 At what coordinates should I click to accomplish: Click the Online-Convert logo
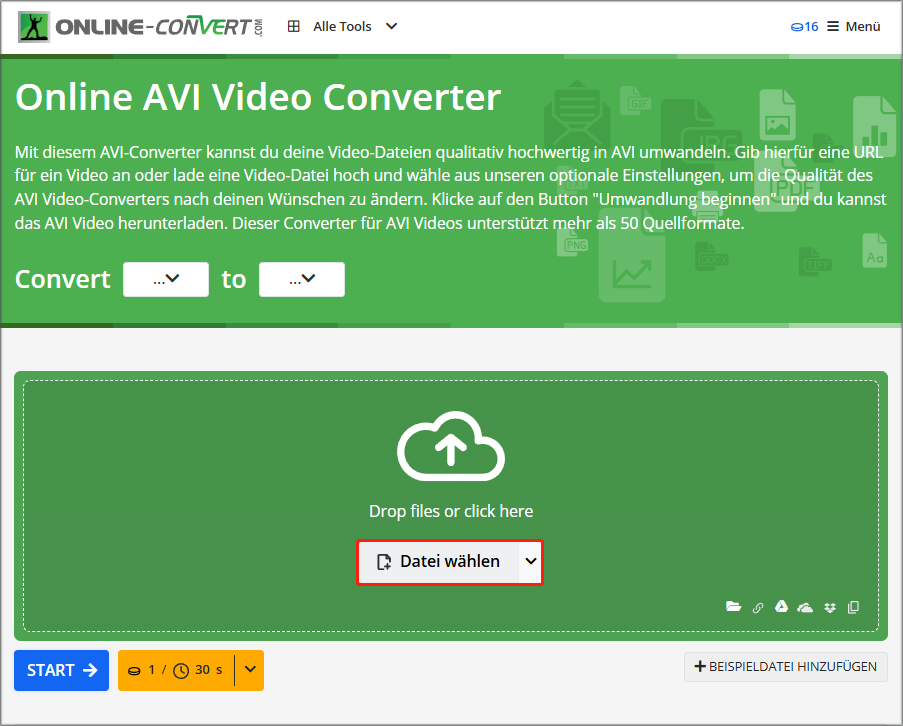click(x=141, y=26)
